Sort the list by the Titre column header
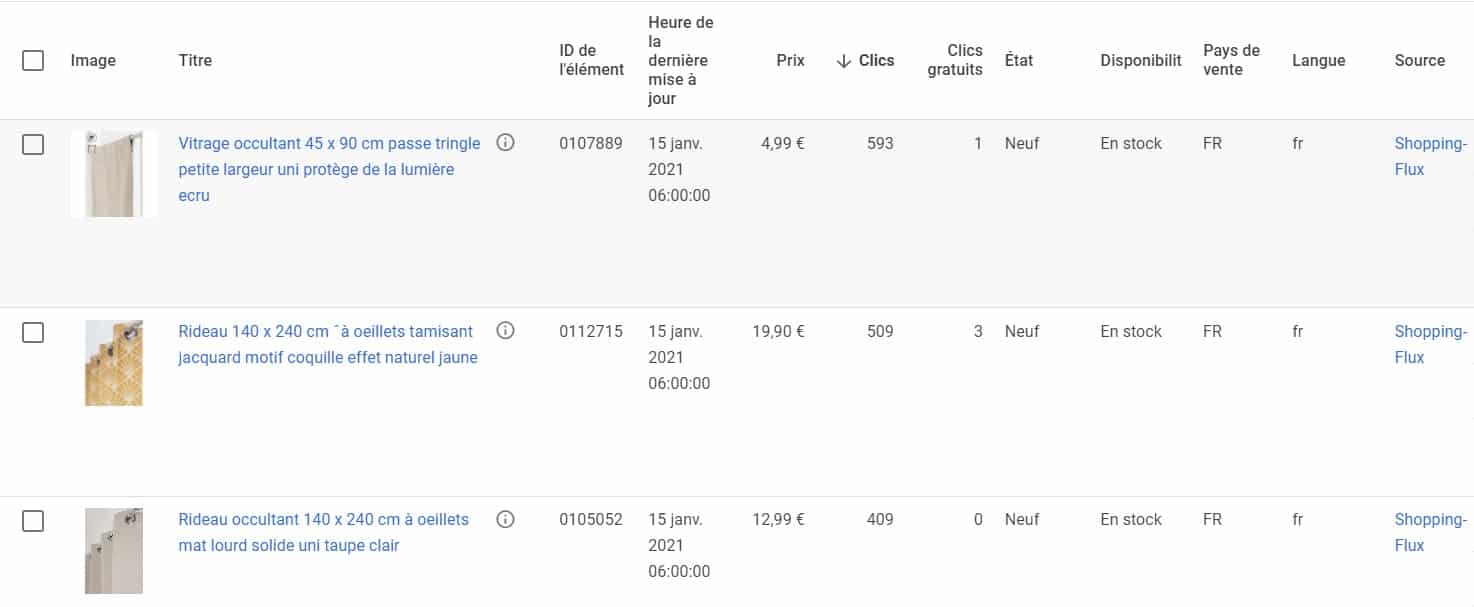The width and height of the screenshot is (1474, 607). 194,60
